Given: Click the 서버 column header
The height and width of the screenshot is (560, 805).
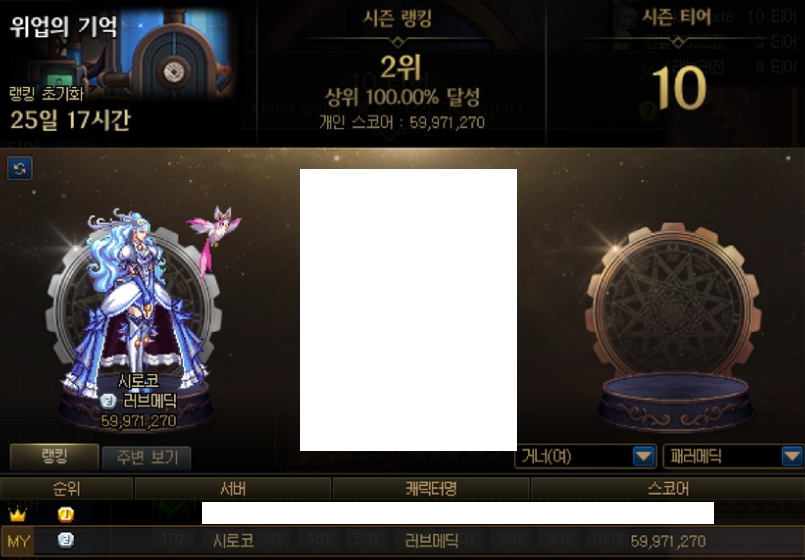Looking at the screenshot, I should click(x=233, y=489).
